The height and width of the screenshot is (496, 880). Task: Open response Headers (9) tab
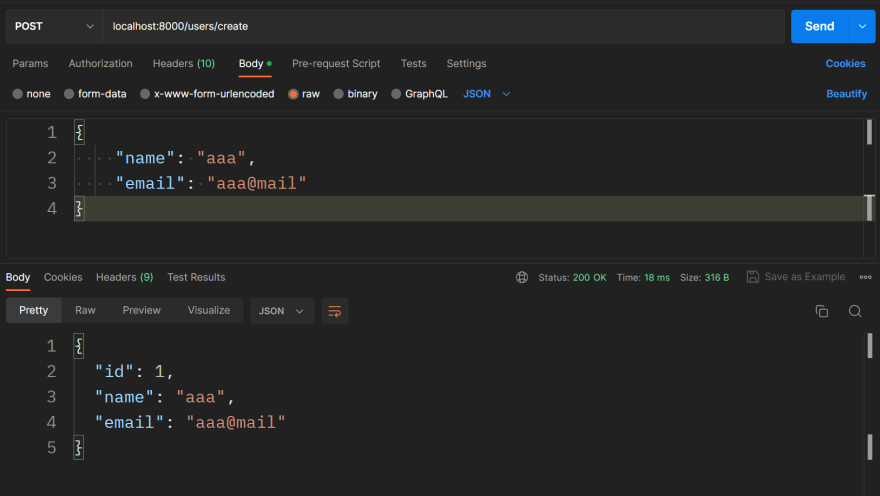[125, 277]
